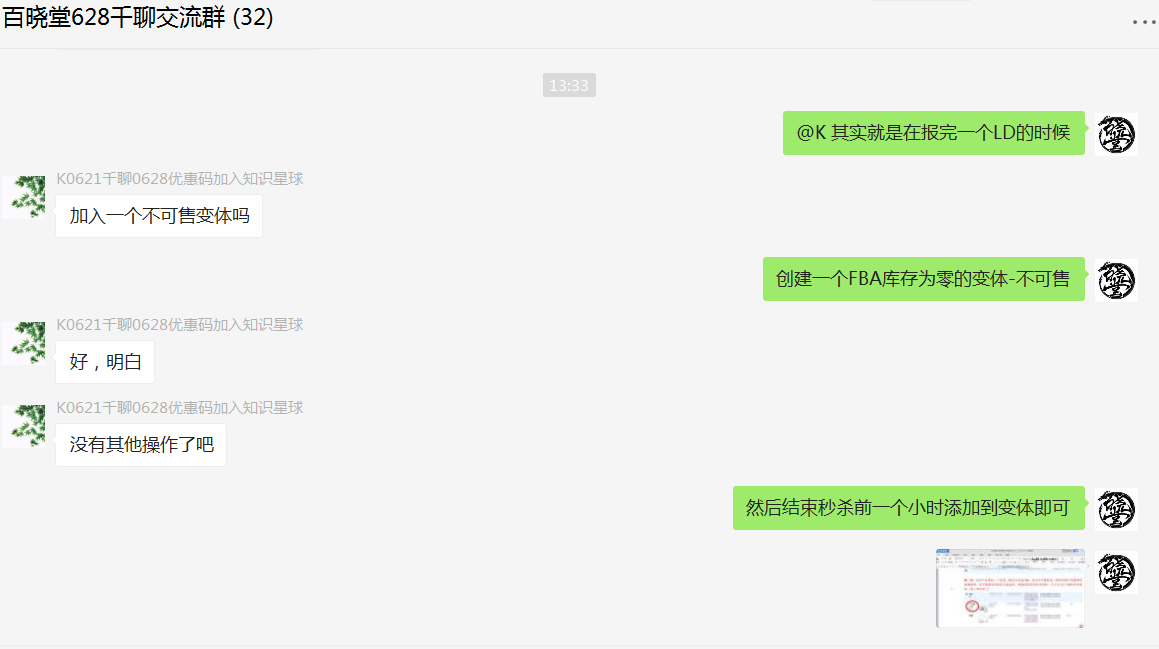The image size is (1159, 649).
Task: Select green message '@K 其实就是在报完一个LD的时候'
Action: click(934, 133)
